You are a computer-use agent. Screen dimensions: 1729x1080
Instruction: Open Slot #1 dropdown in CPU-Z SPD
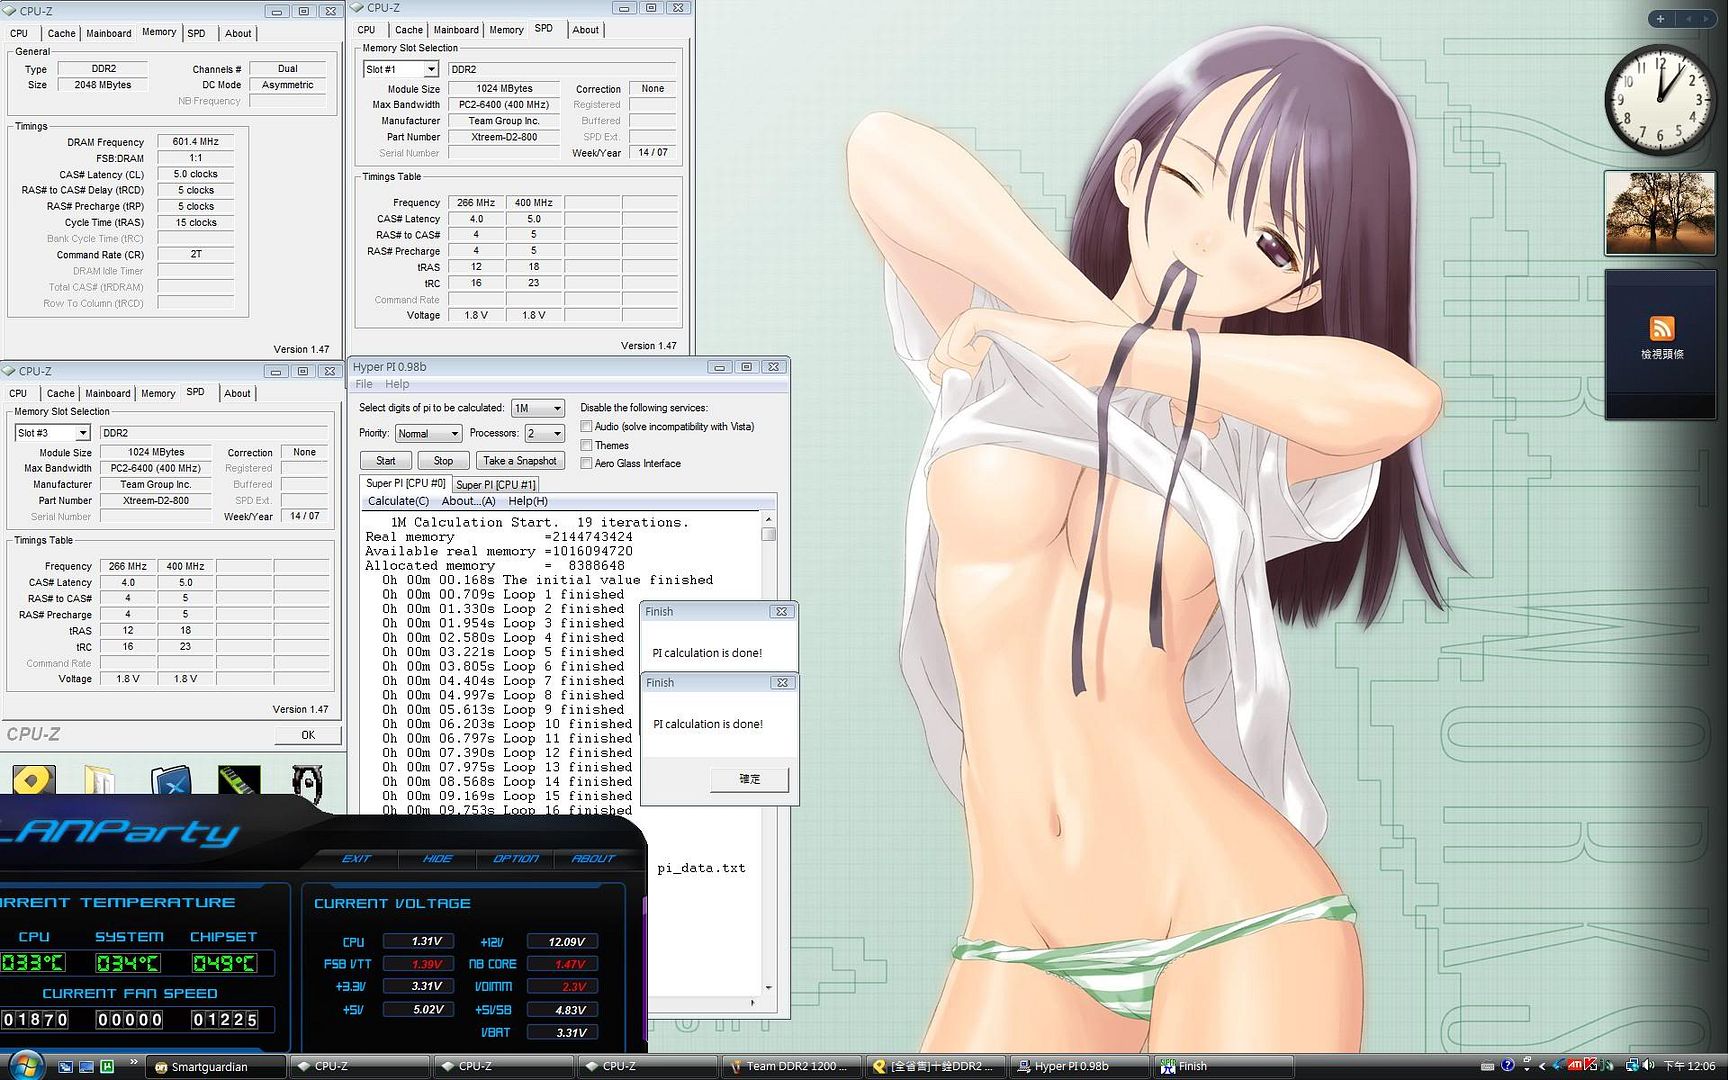[x=401, y=69]
